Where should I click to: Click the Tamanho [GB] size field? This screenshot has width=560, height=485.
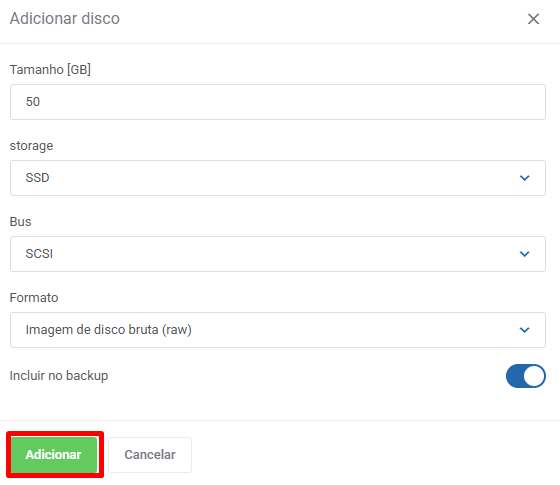[278, 102]
